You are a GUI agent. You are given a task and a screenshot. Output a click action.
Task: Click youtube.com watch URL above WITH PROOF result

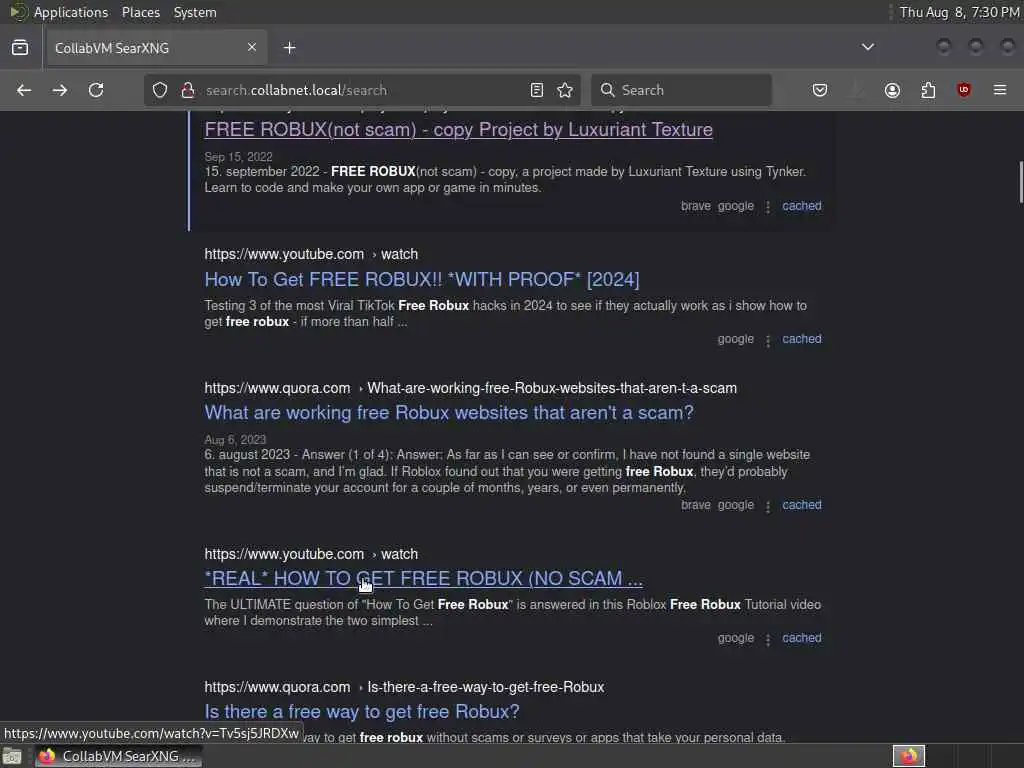point(311,254)
